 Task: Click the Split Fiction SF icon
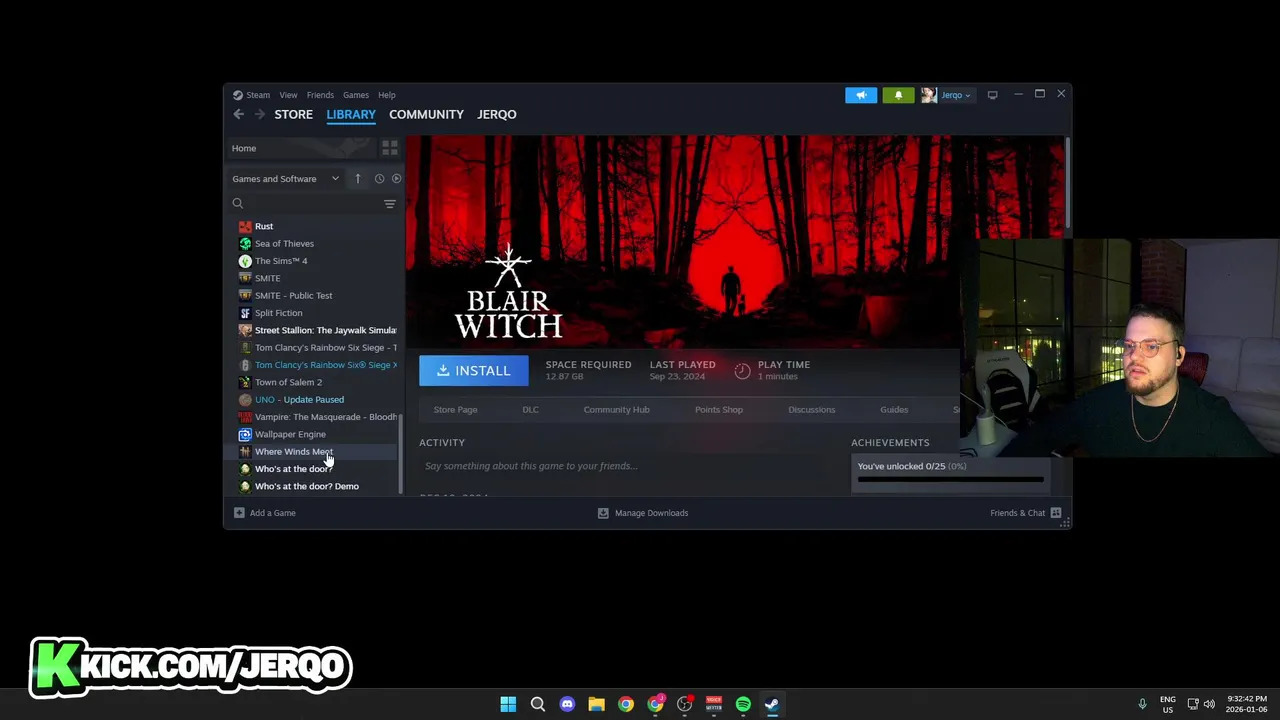coord(245,313)
